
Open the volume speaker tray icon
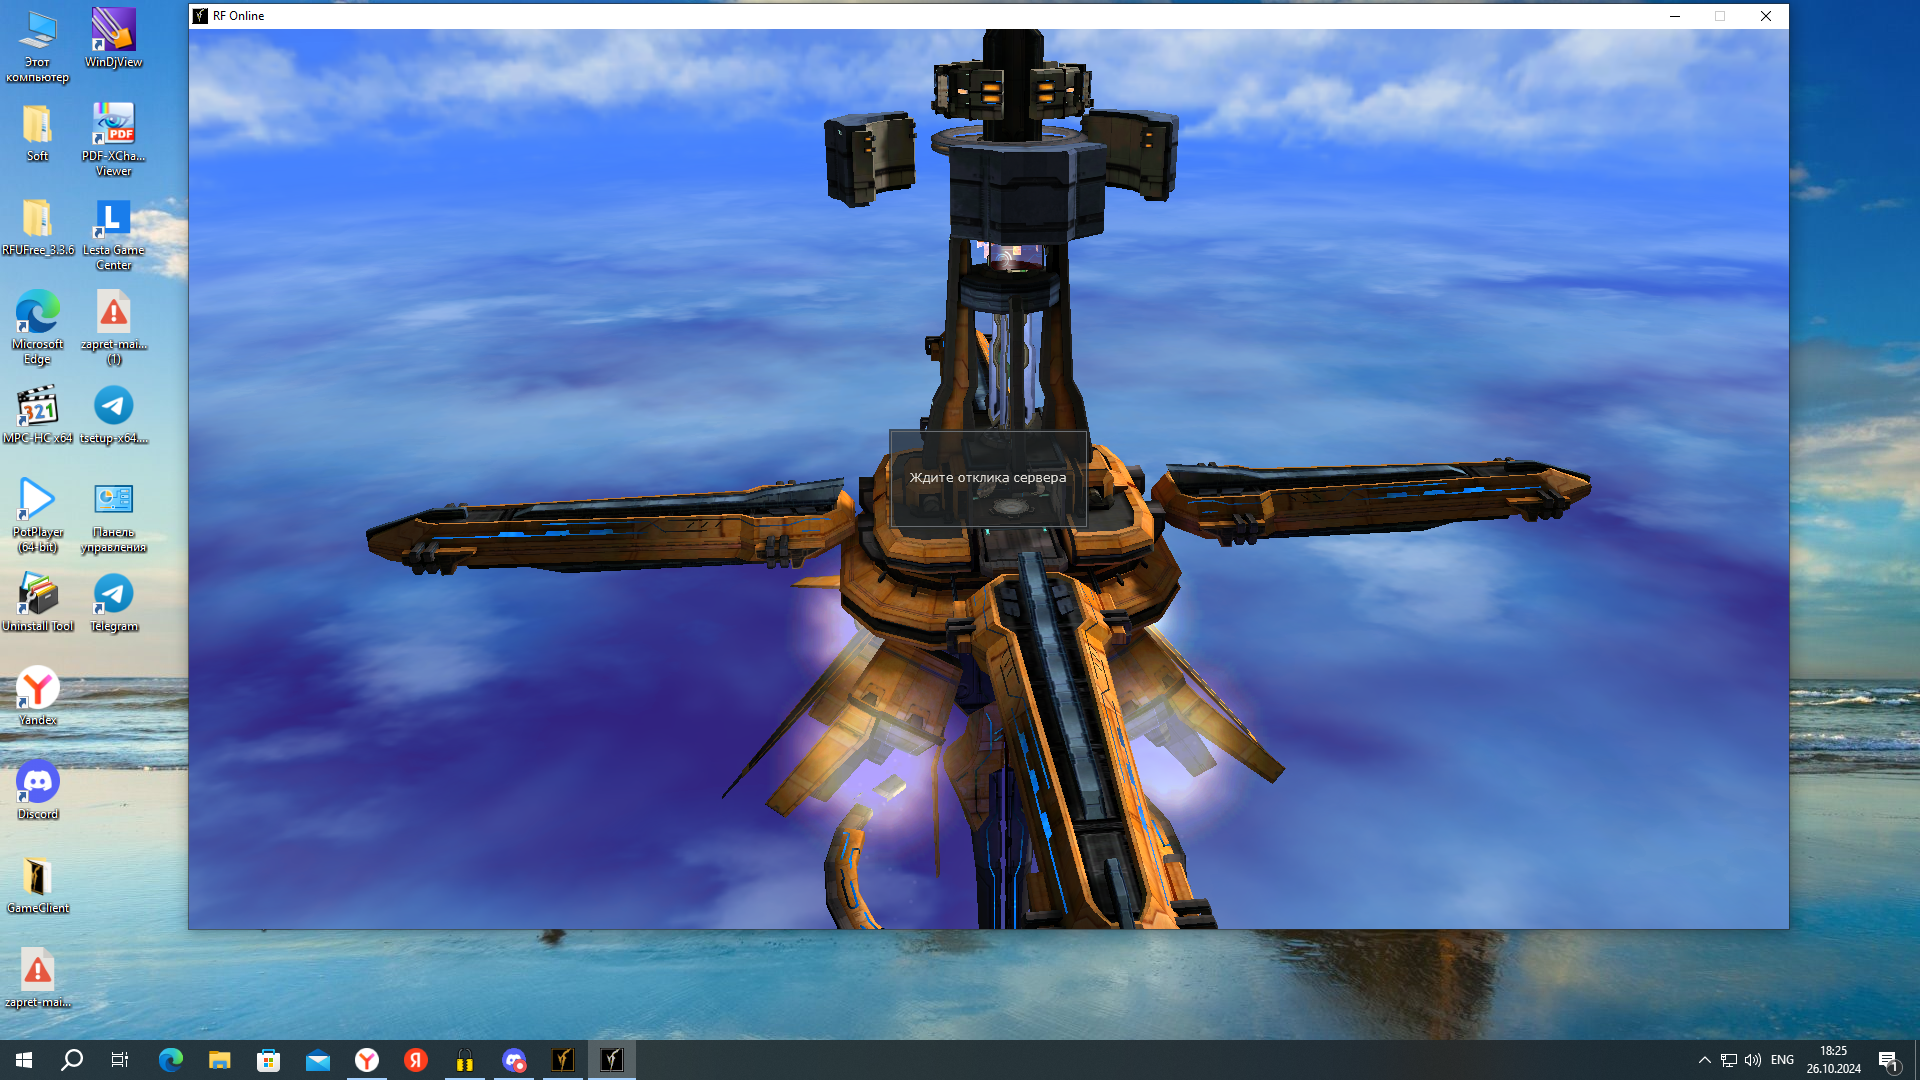point(1753,1060)
